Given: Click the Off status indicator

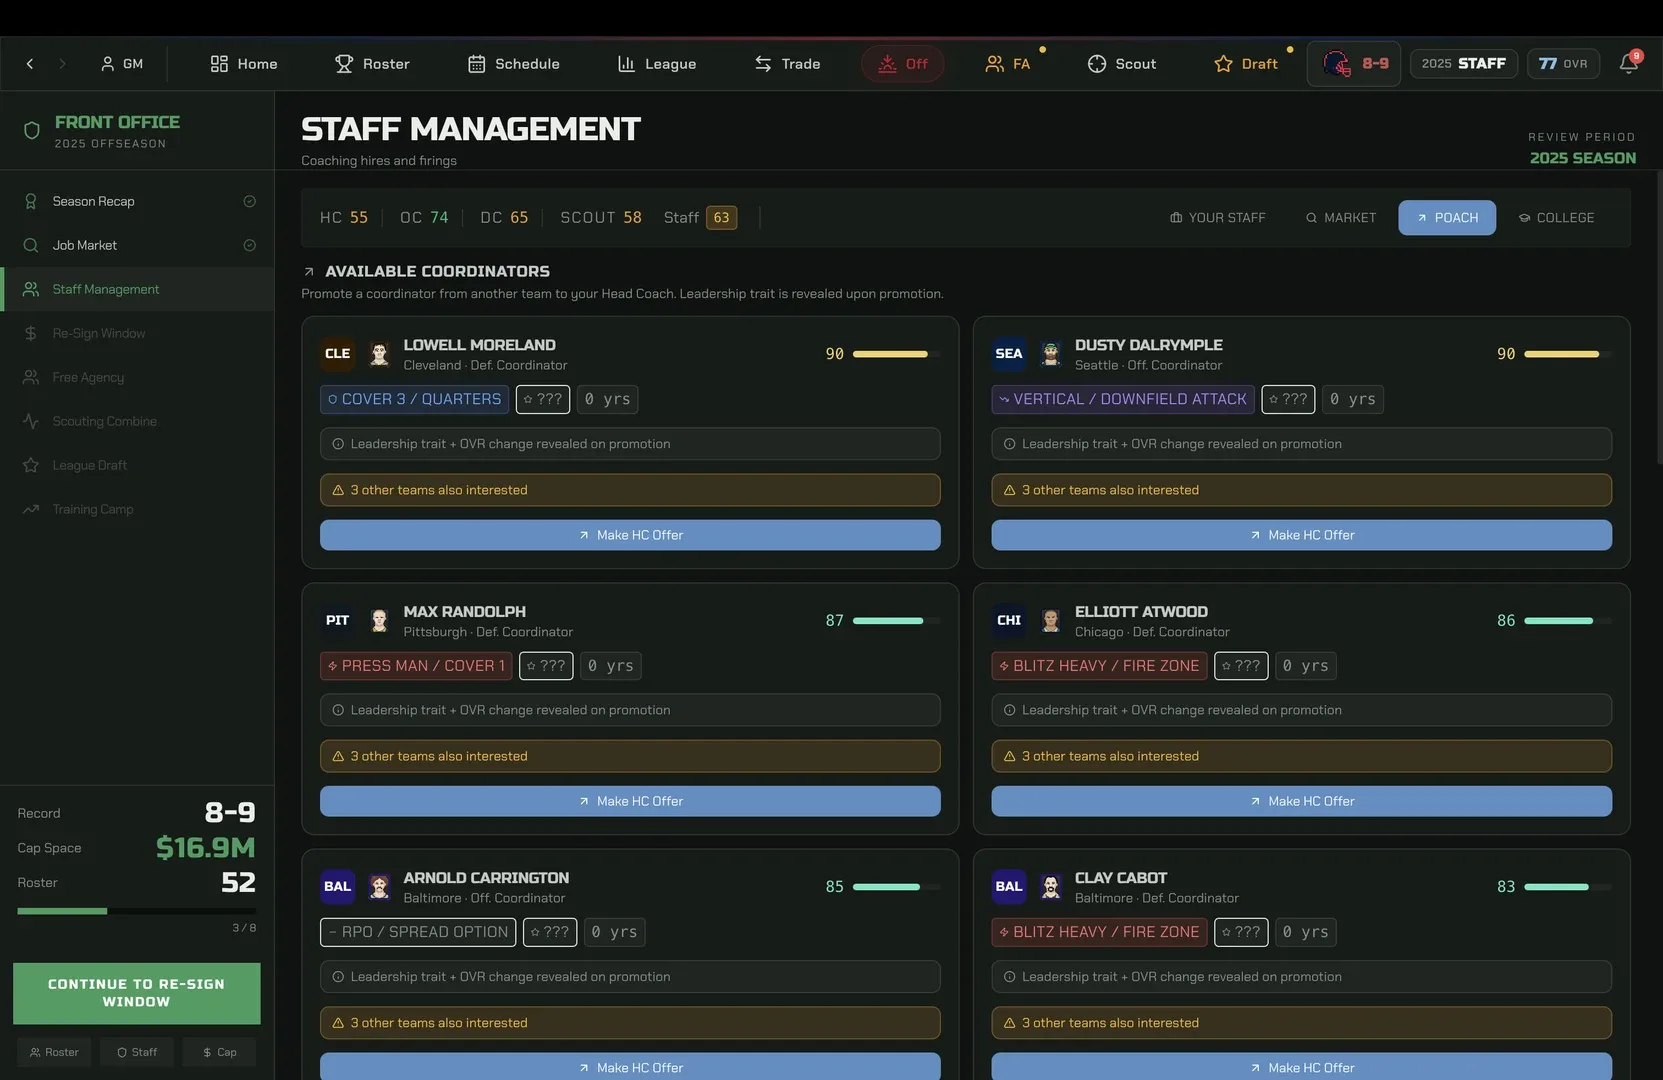Looking at the screenshot, I should coord(903,64).
